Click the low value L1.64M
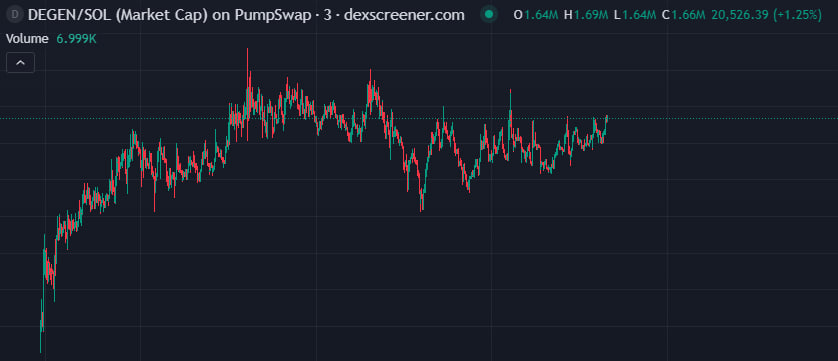The width and height of the screenshot is (838, 361). 635,15
